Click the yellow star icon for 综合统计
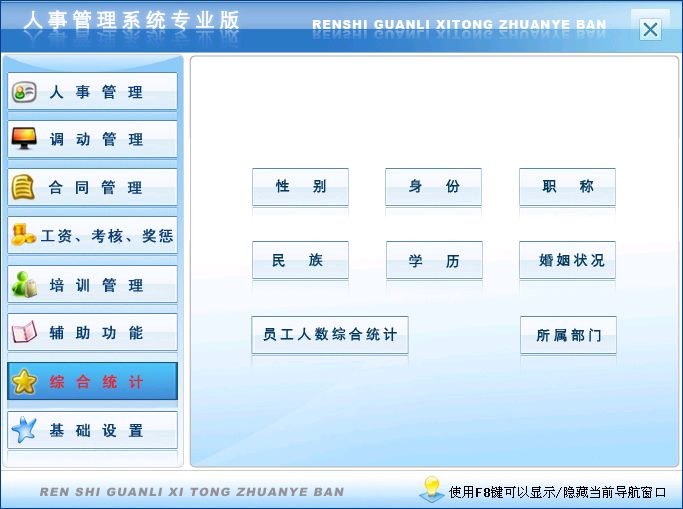 (x=24, y=382)
